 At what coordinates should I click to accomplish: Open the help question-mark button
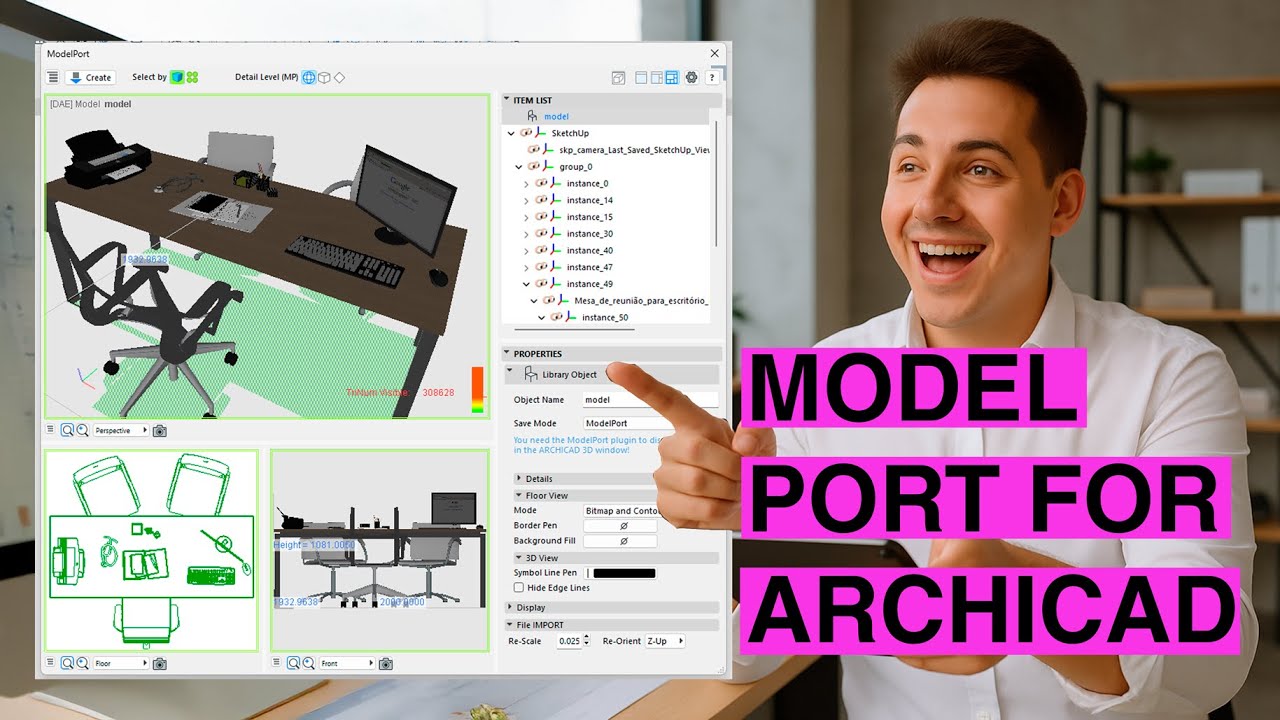(712, 77)
